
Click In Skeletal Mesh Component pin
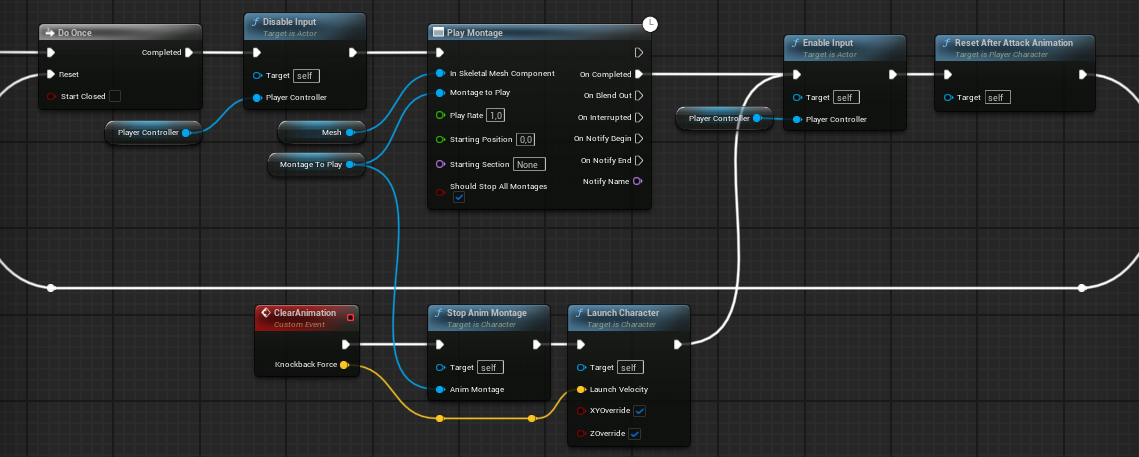click(439, 73)
